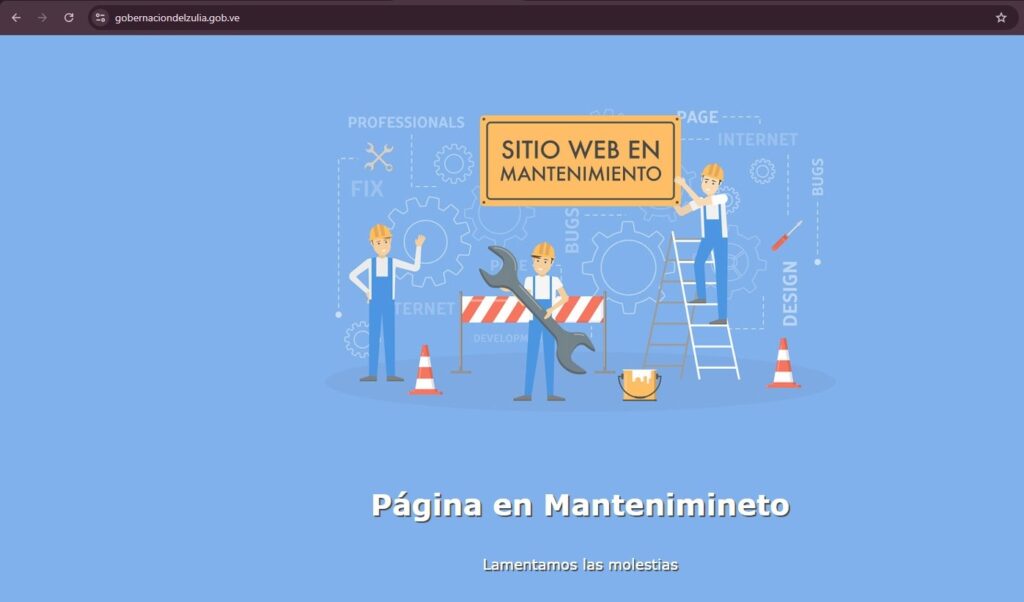Click the right traffic cone
1024x602 pixels.
click(783, 364)
